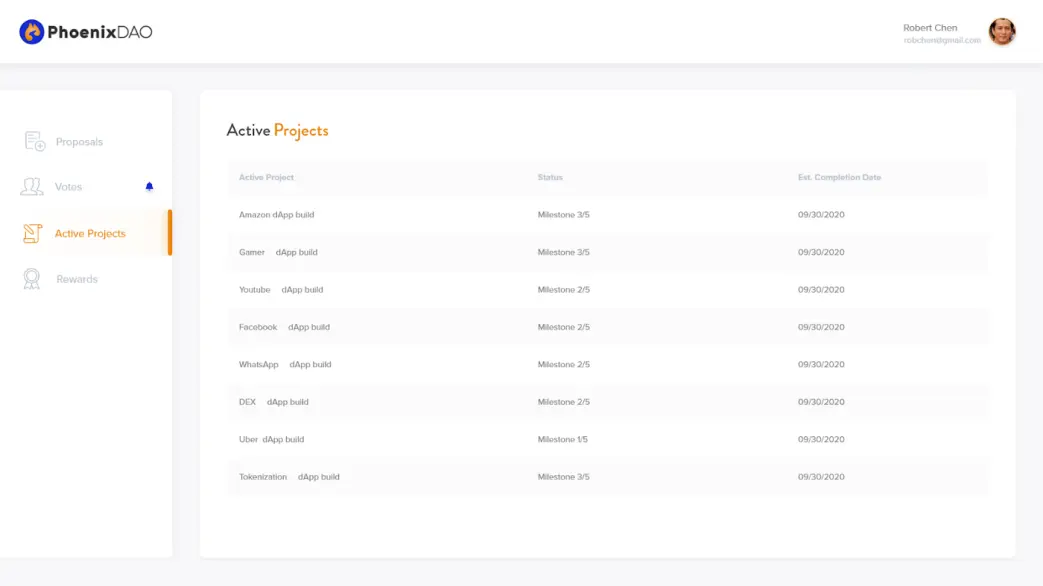
Task: Open the Amazon dApp build project
Action: pos(277,215)
